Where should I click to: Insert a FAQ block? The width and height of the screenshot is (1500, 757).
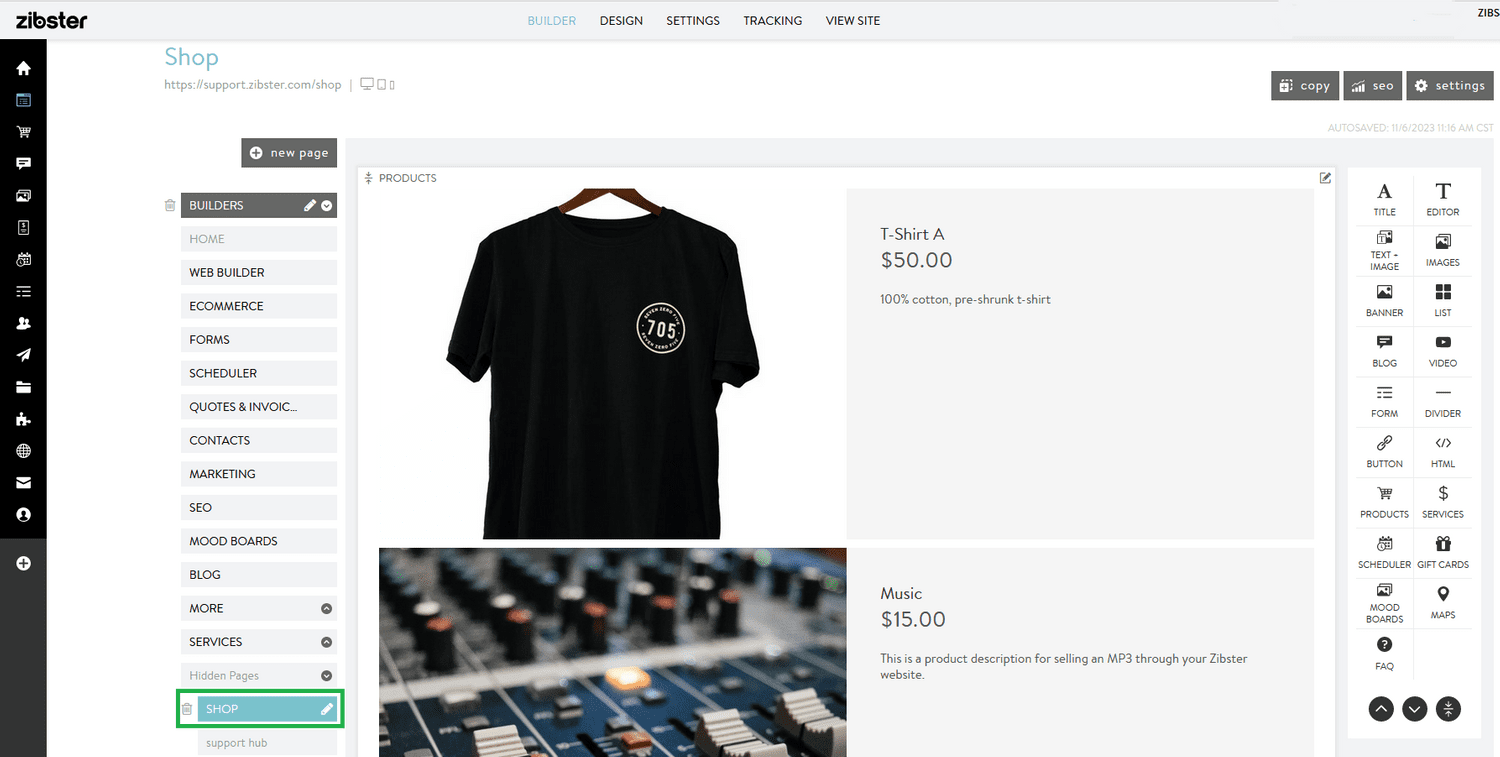pyautogui.click(x=1384, y=653)
